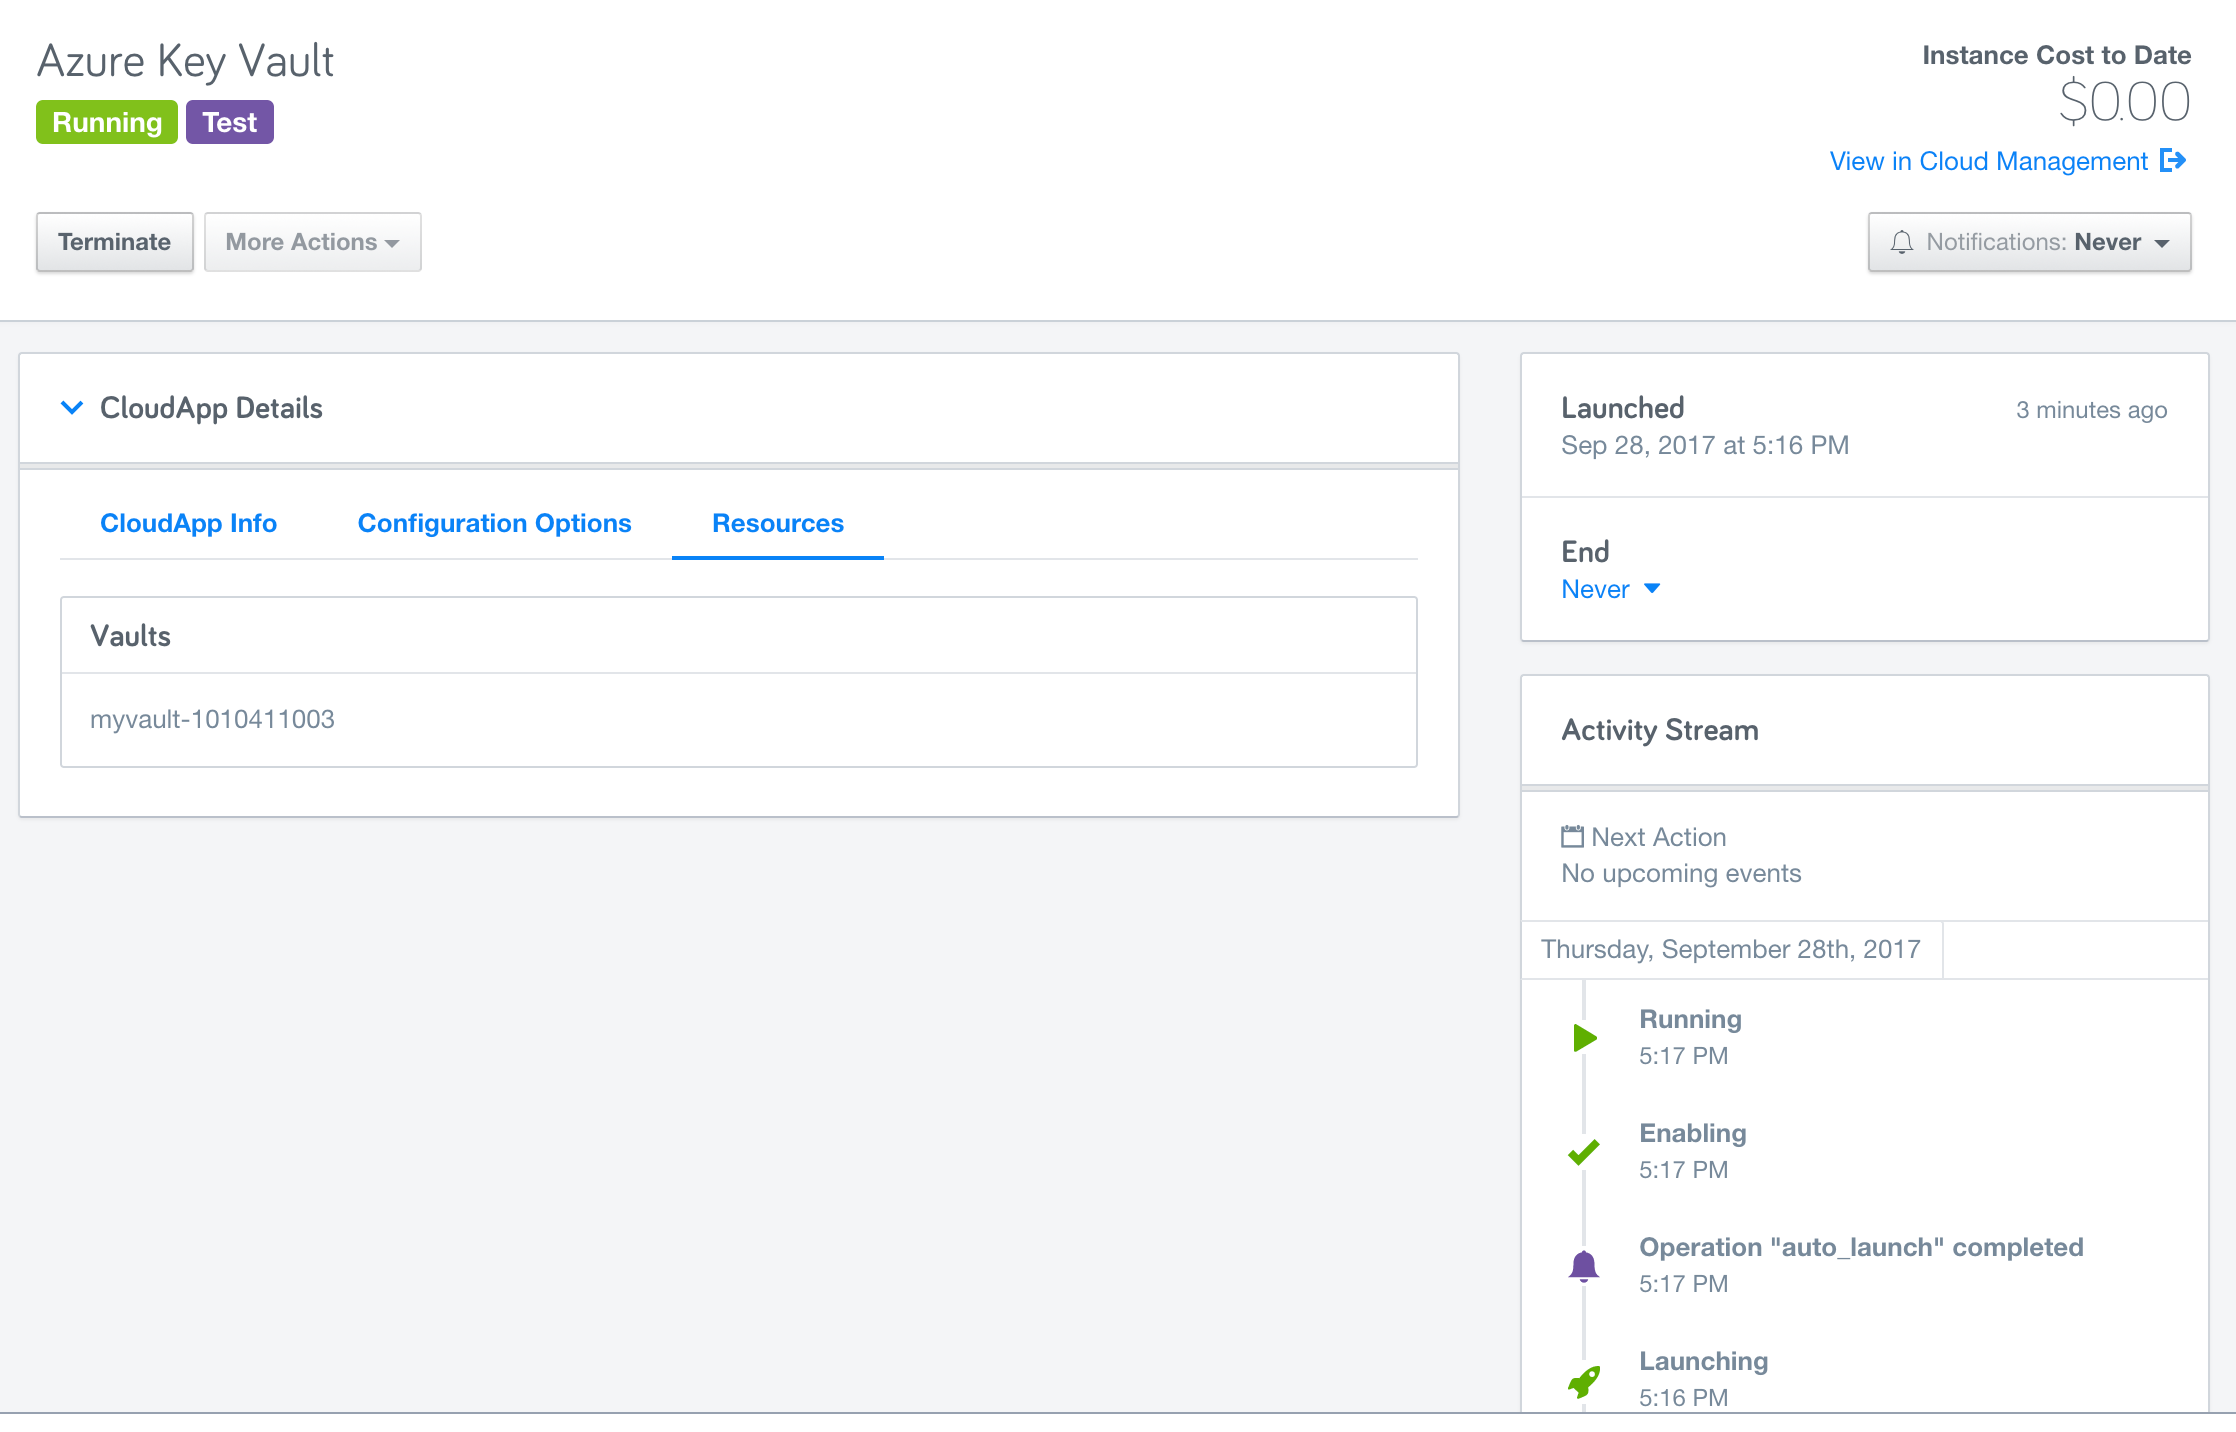Viewport: 2236px width, 1432px height.
Task: Click the purple bell icon for auto_launch operation
Action: 1583,1264
